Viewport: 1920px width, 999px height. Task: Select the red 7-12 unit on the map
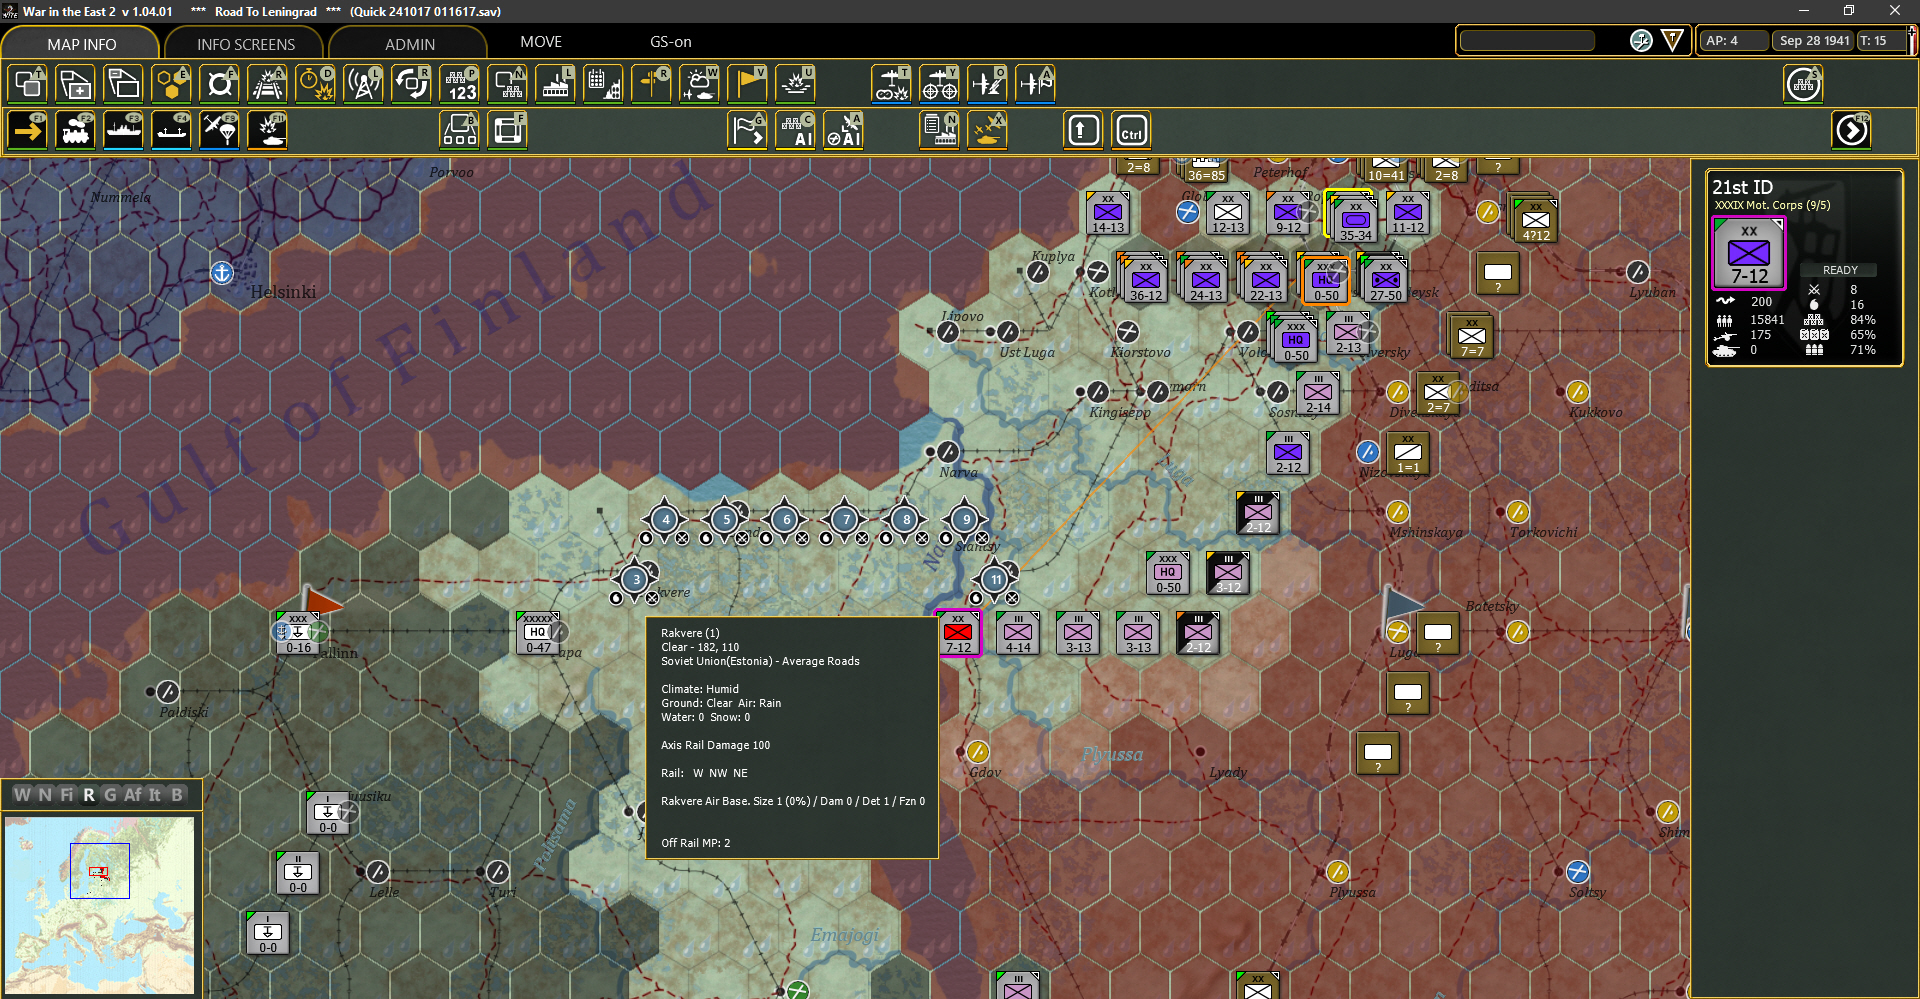[958, 633]
